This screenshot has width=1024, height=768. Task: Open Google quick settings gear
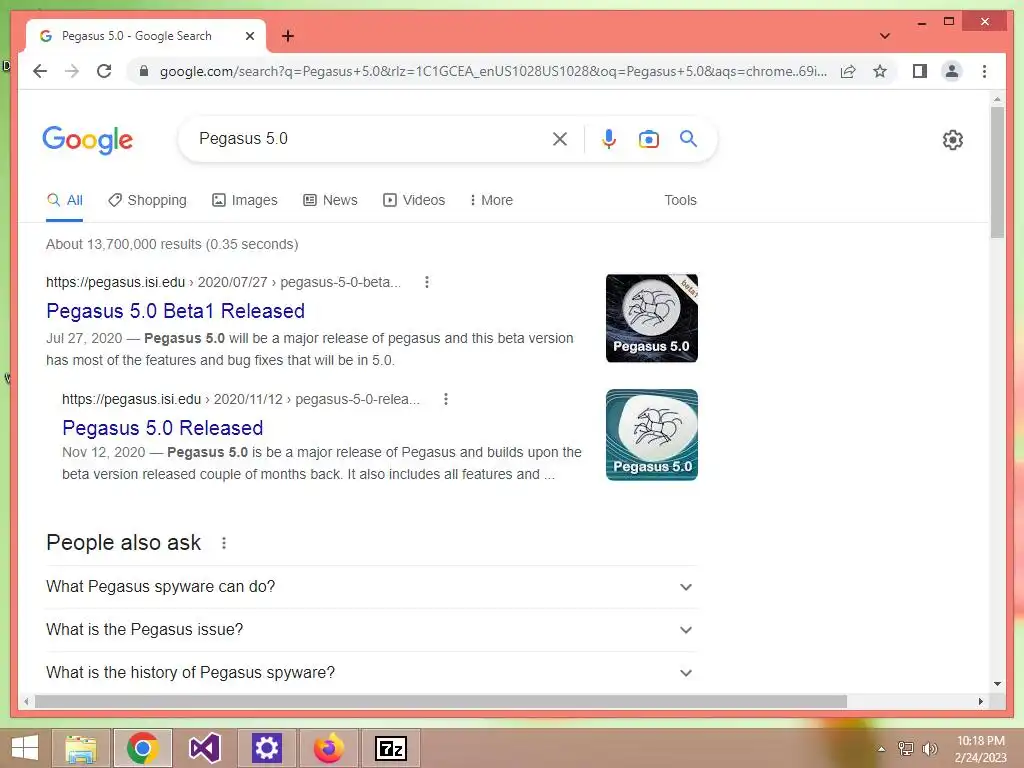click(x=953, y=139)
